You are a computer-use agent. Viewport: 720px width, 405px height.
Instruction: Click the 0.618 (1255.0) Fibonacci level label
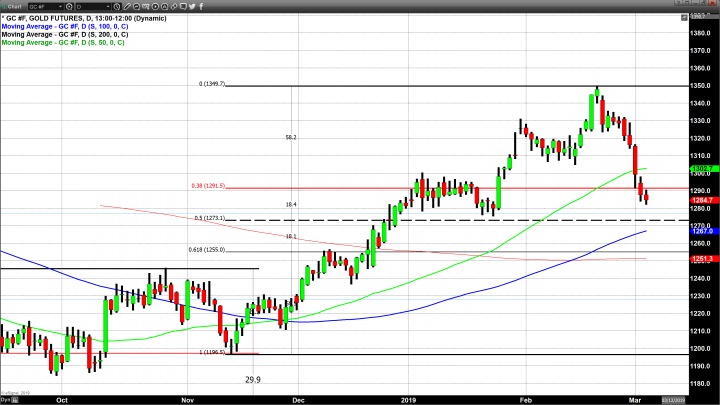click(x=207, y=250)
